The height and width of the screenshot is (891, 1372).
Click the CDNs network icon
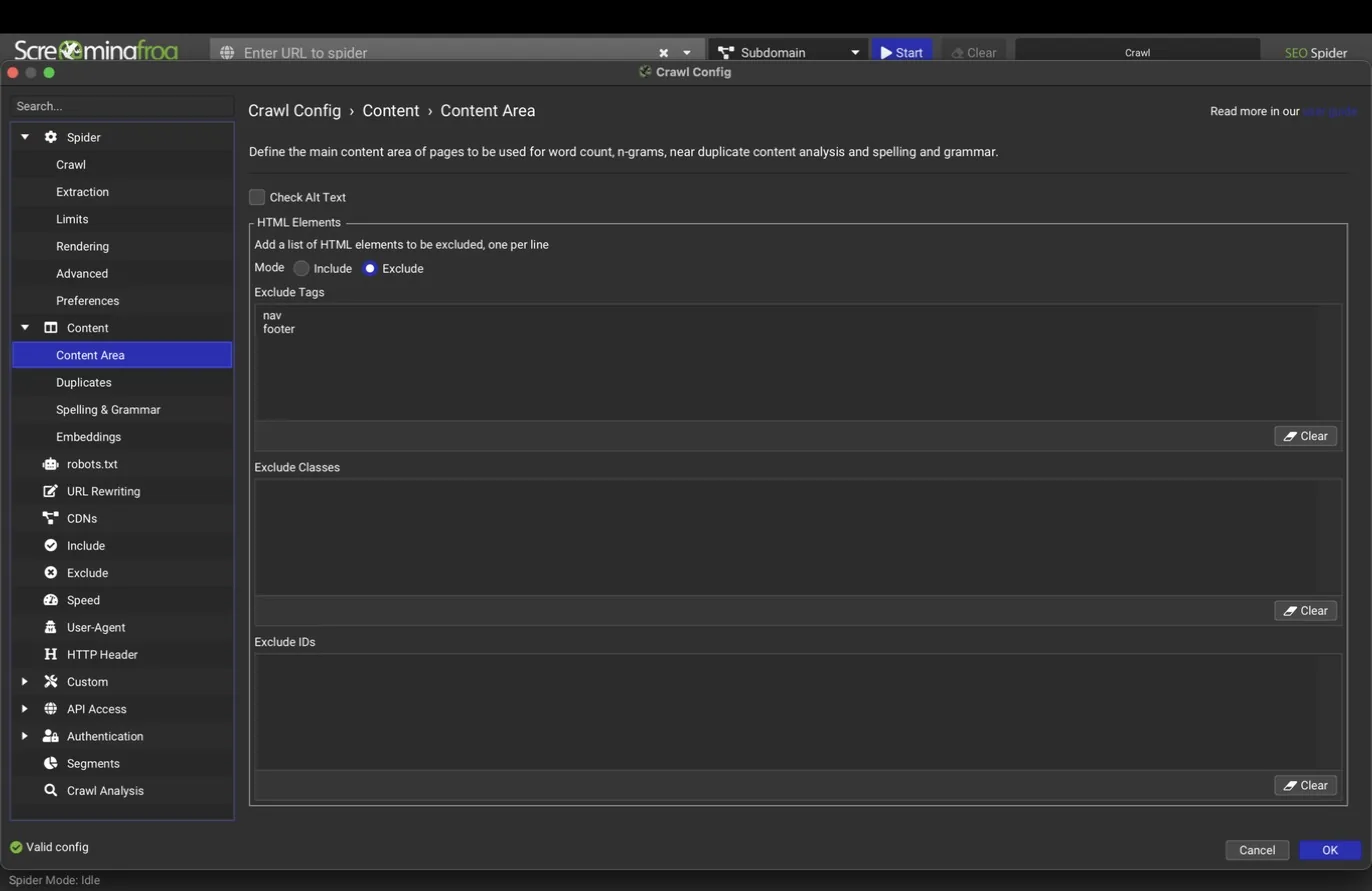[51, 518]
